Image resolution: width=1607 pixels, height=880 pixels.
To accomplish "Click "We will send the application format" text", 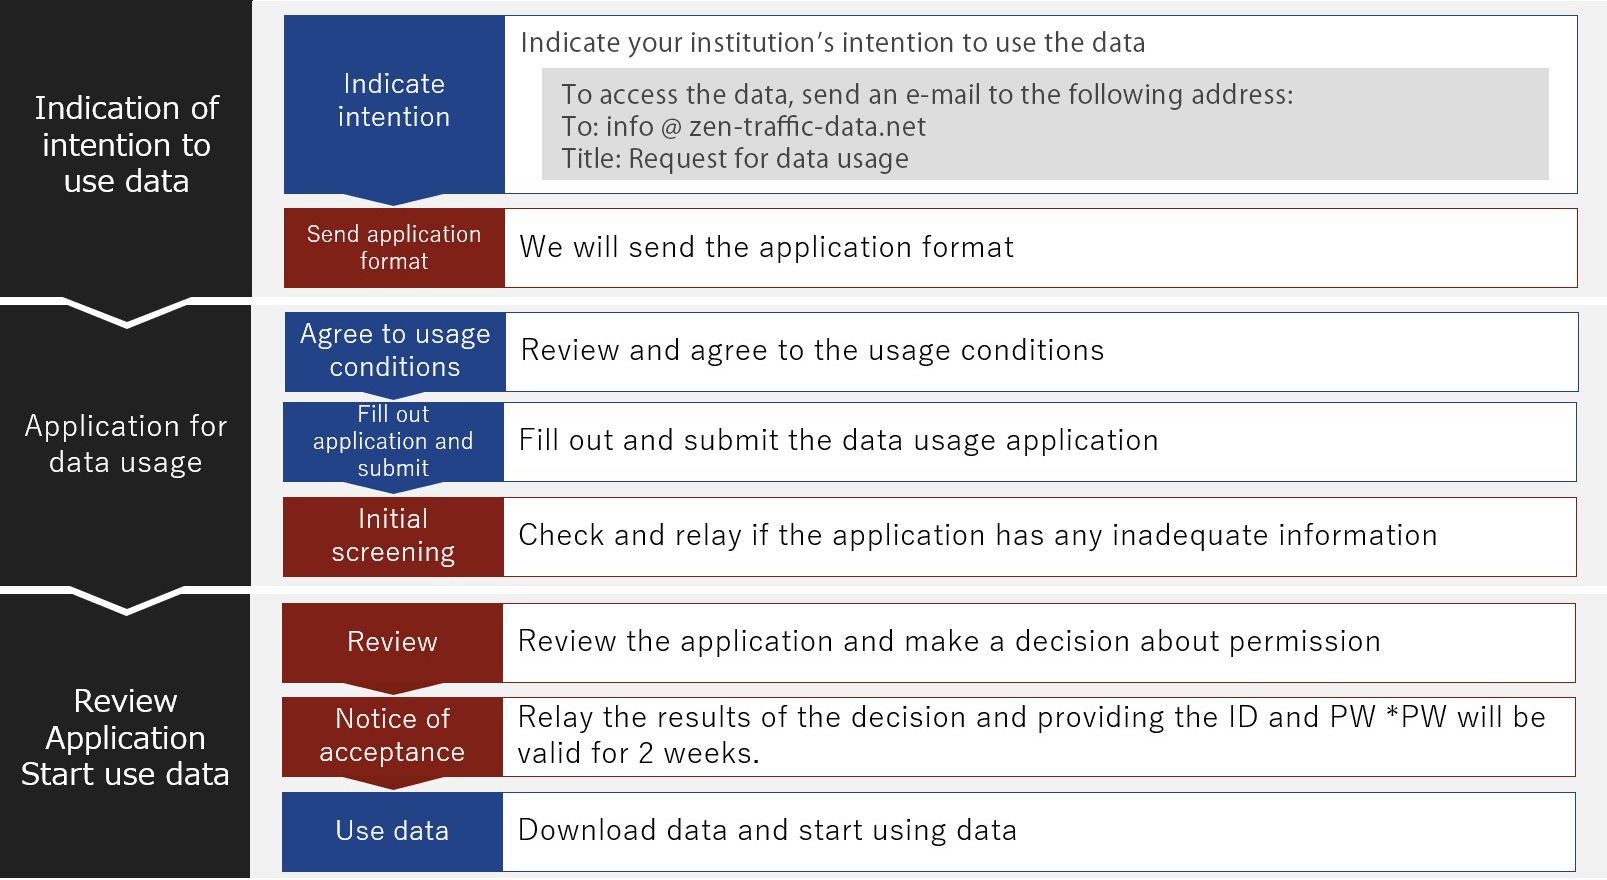I will click(766, 247).
